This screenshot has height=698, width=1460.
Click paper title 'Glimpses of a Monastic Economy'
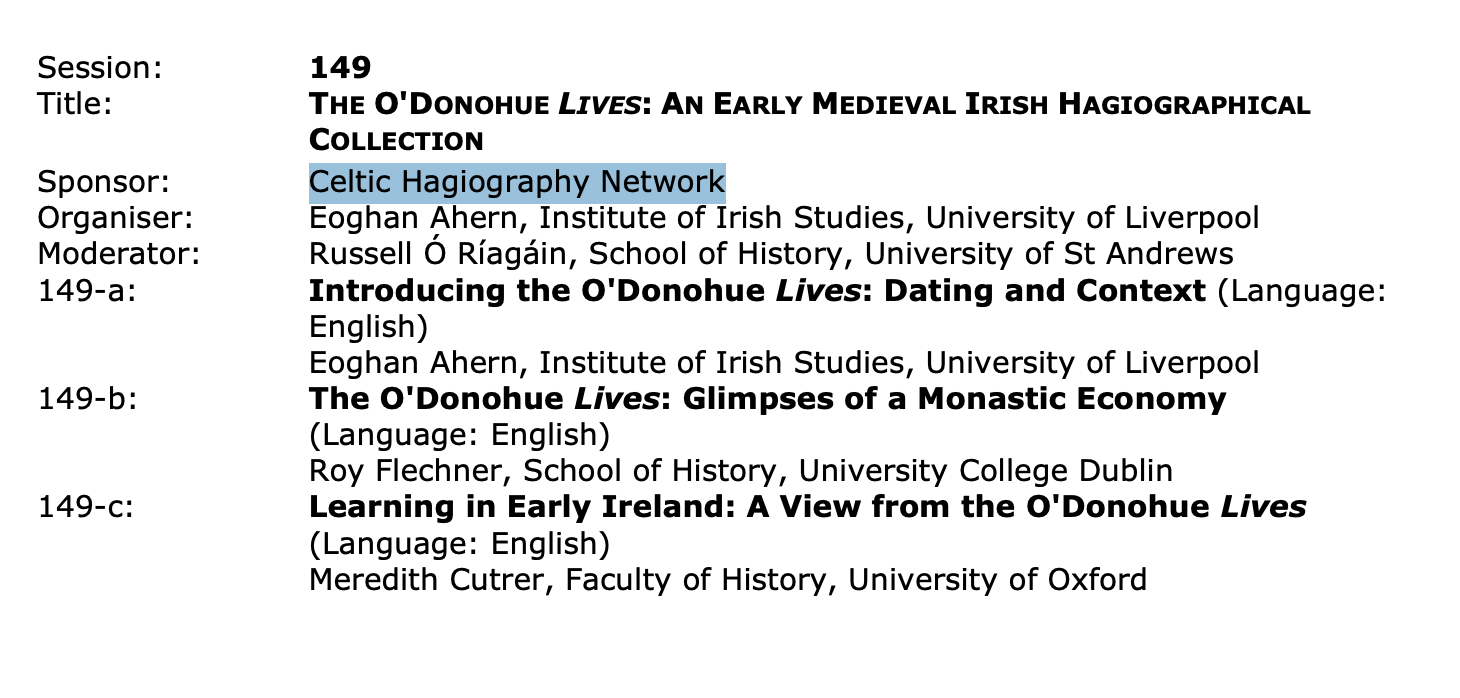(766, 399)
